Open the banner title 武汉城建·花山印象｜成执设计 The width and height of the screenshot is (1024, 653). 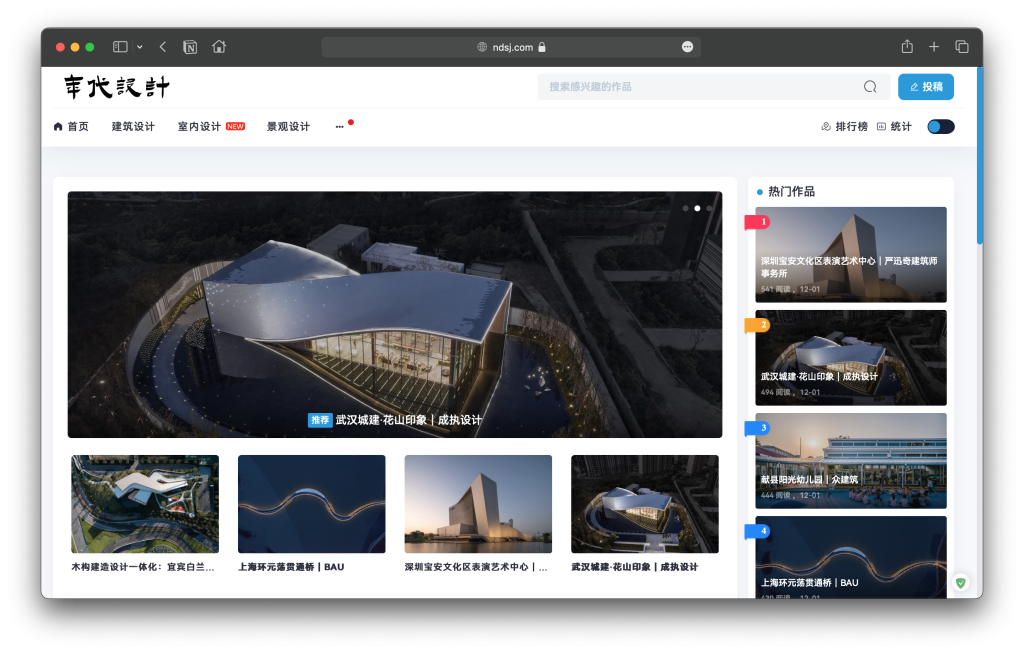[409, 420]
